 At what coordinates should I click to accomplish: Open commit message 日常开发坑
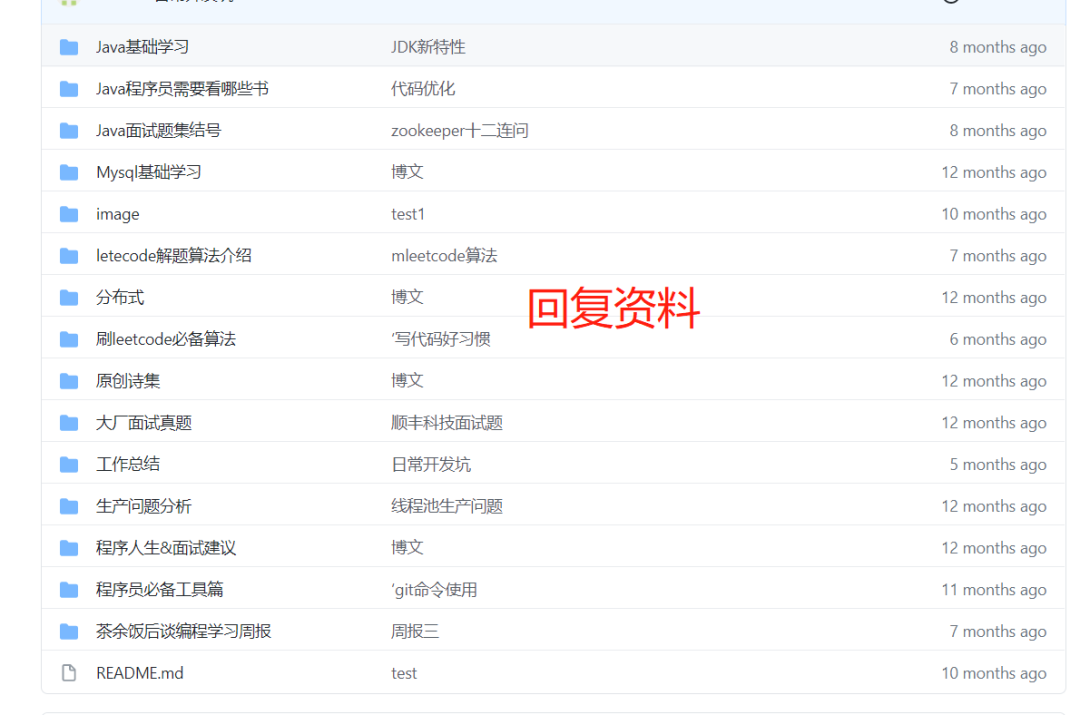431,464
